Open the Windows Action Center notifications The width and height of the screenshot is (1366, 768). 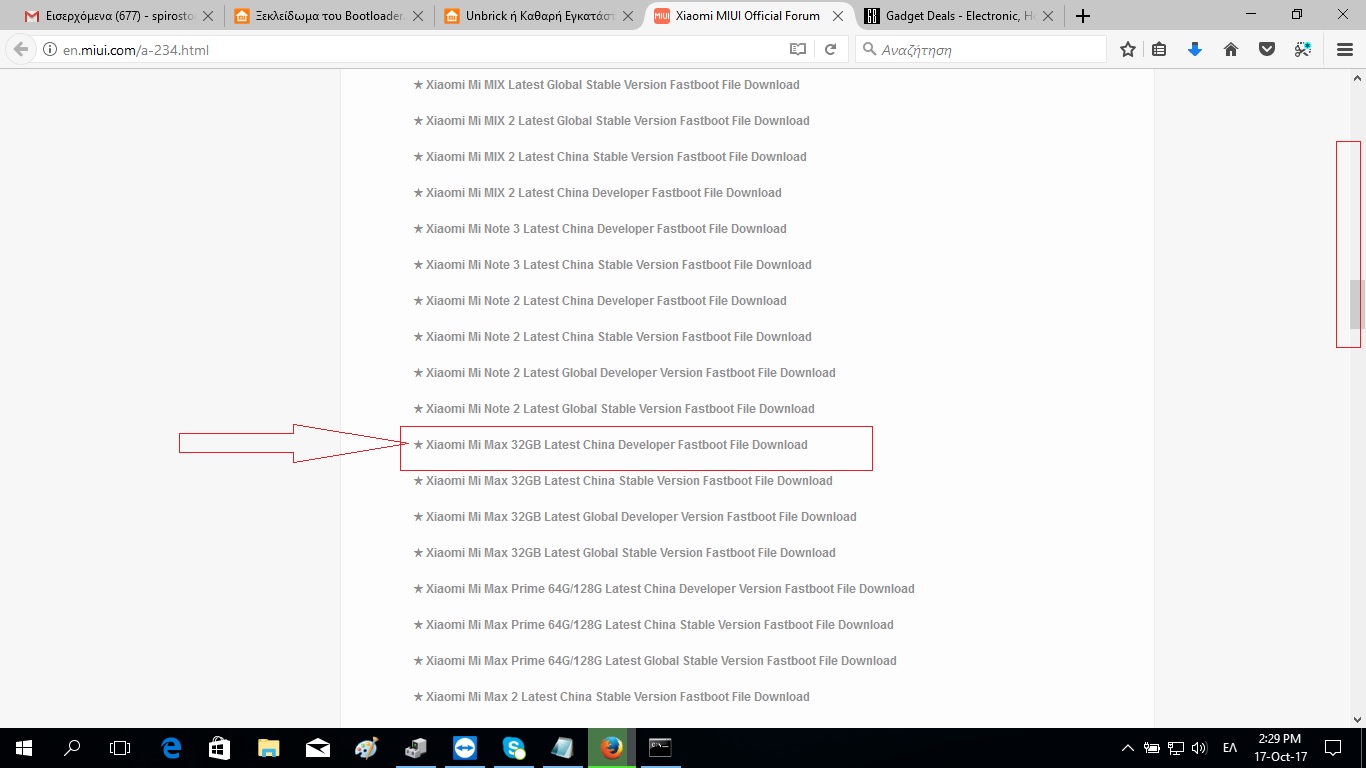point(1333,747)
